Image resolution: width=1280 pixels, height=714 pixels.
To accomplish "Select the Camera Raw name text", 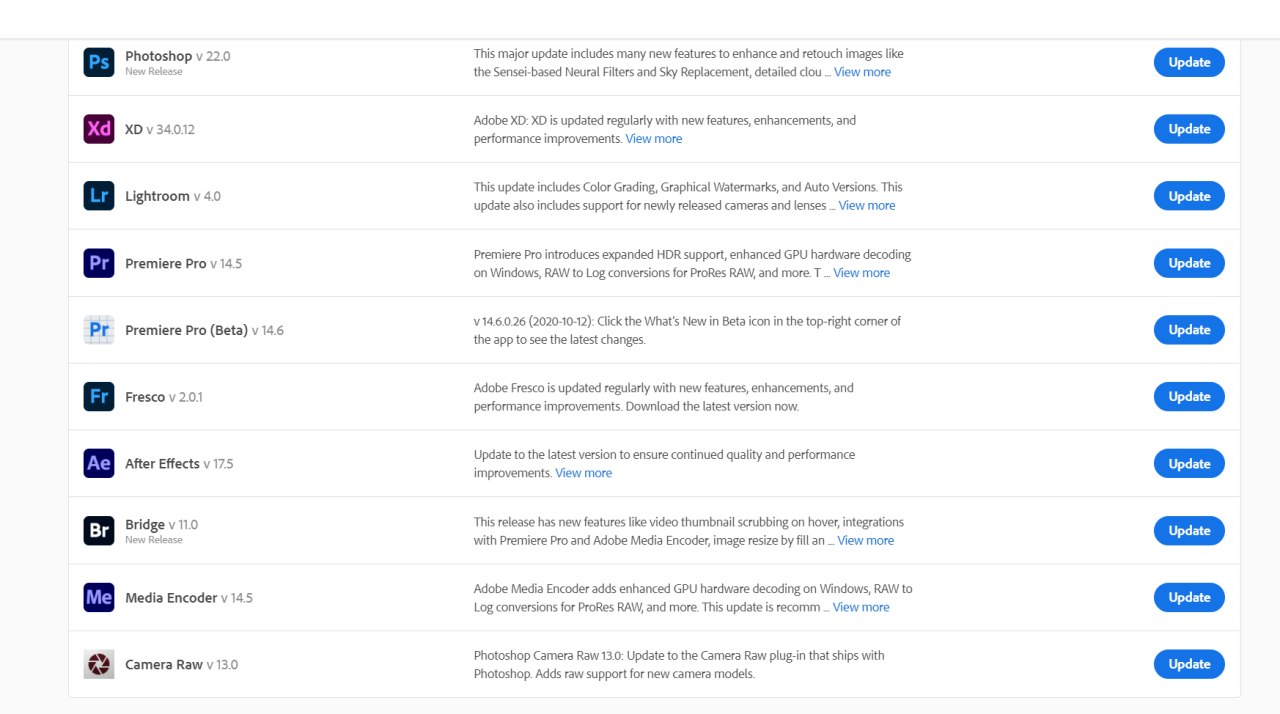I will pos(164,665).
